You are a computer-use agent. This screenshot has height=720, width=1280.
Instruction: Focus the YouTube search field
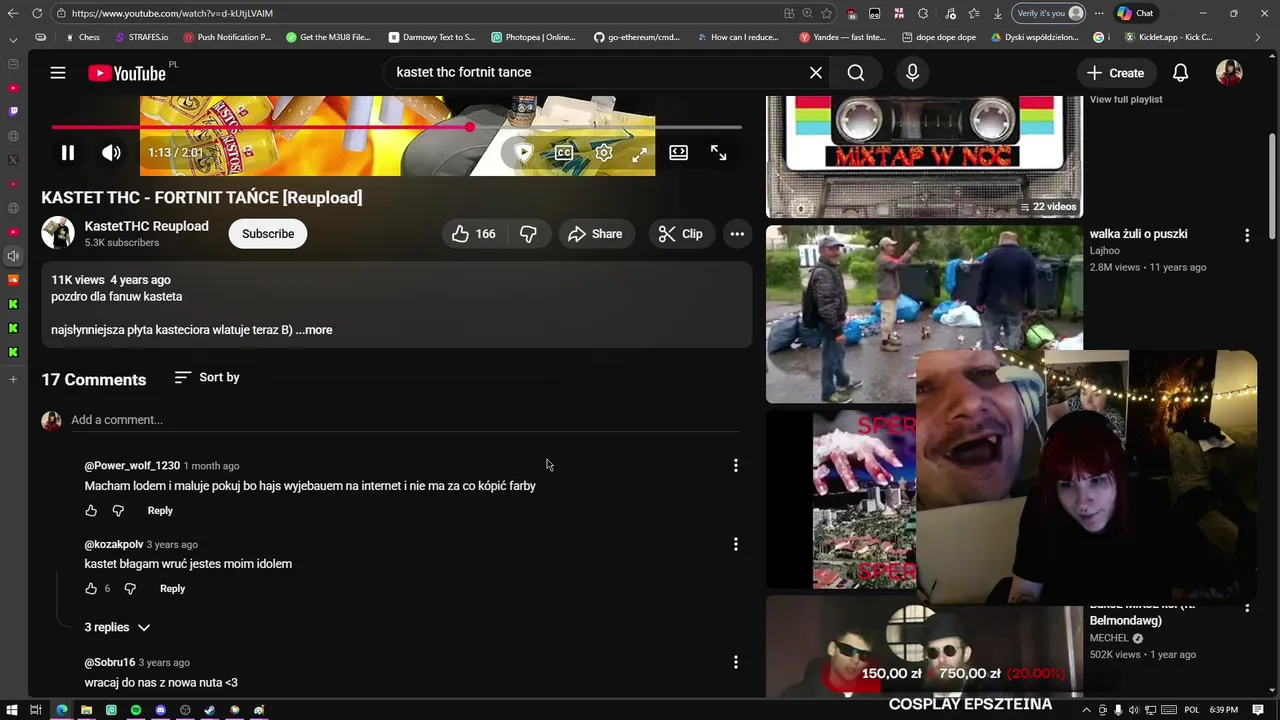point(596,73)
